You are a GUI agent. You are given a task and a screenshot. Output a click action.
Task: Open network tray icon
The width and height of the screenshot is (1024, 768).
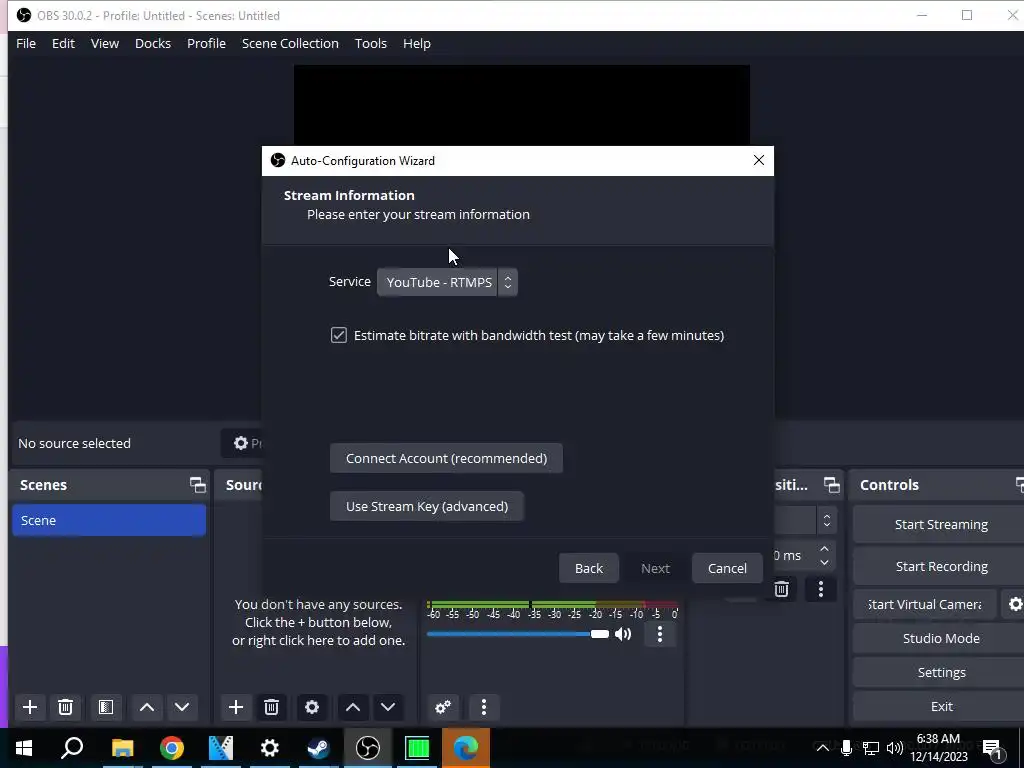tap(871, 748)
